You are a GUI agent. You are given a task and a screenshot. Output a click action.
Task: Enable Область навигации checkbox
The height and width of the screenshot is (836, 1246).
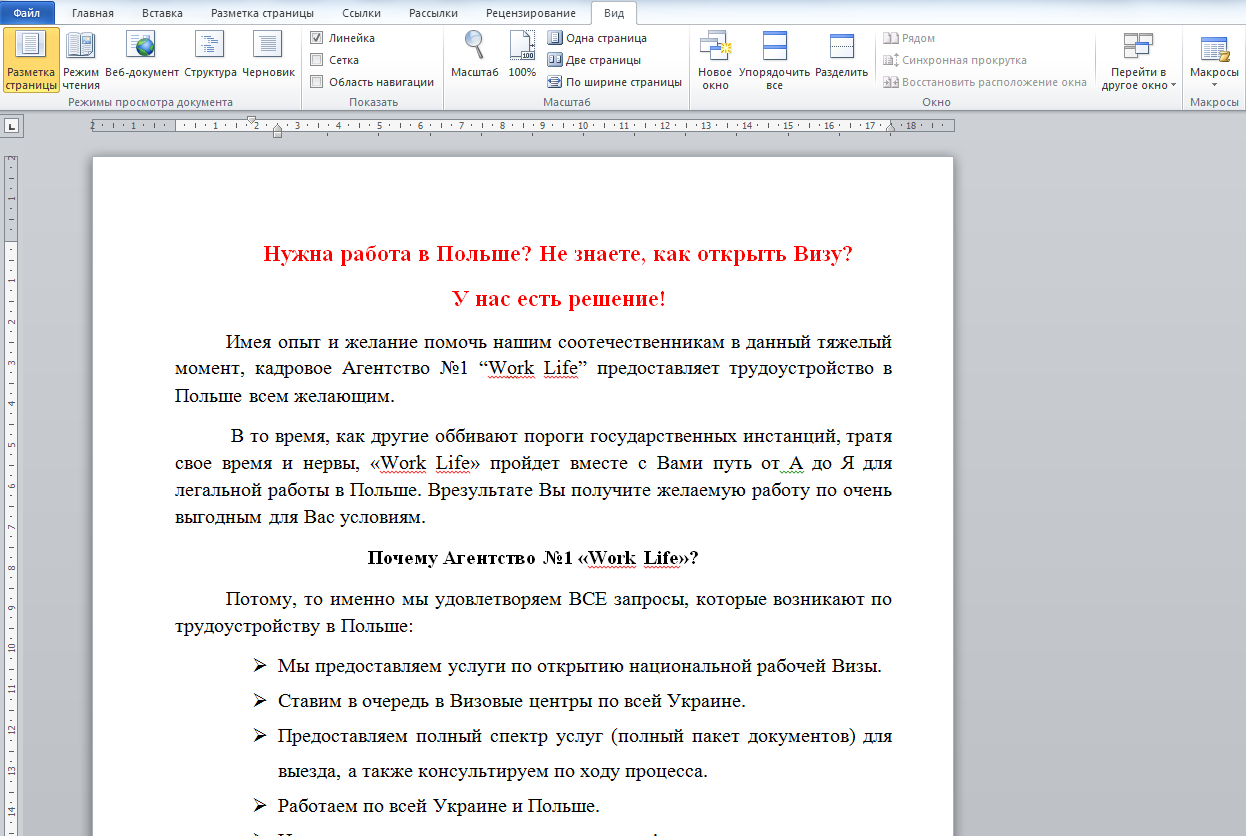click(x=317, y=82)
